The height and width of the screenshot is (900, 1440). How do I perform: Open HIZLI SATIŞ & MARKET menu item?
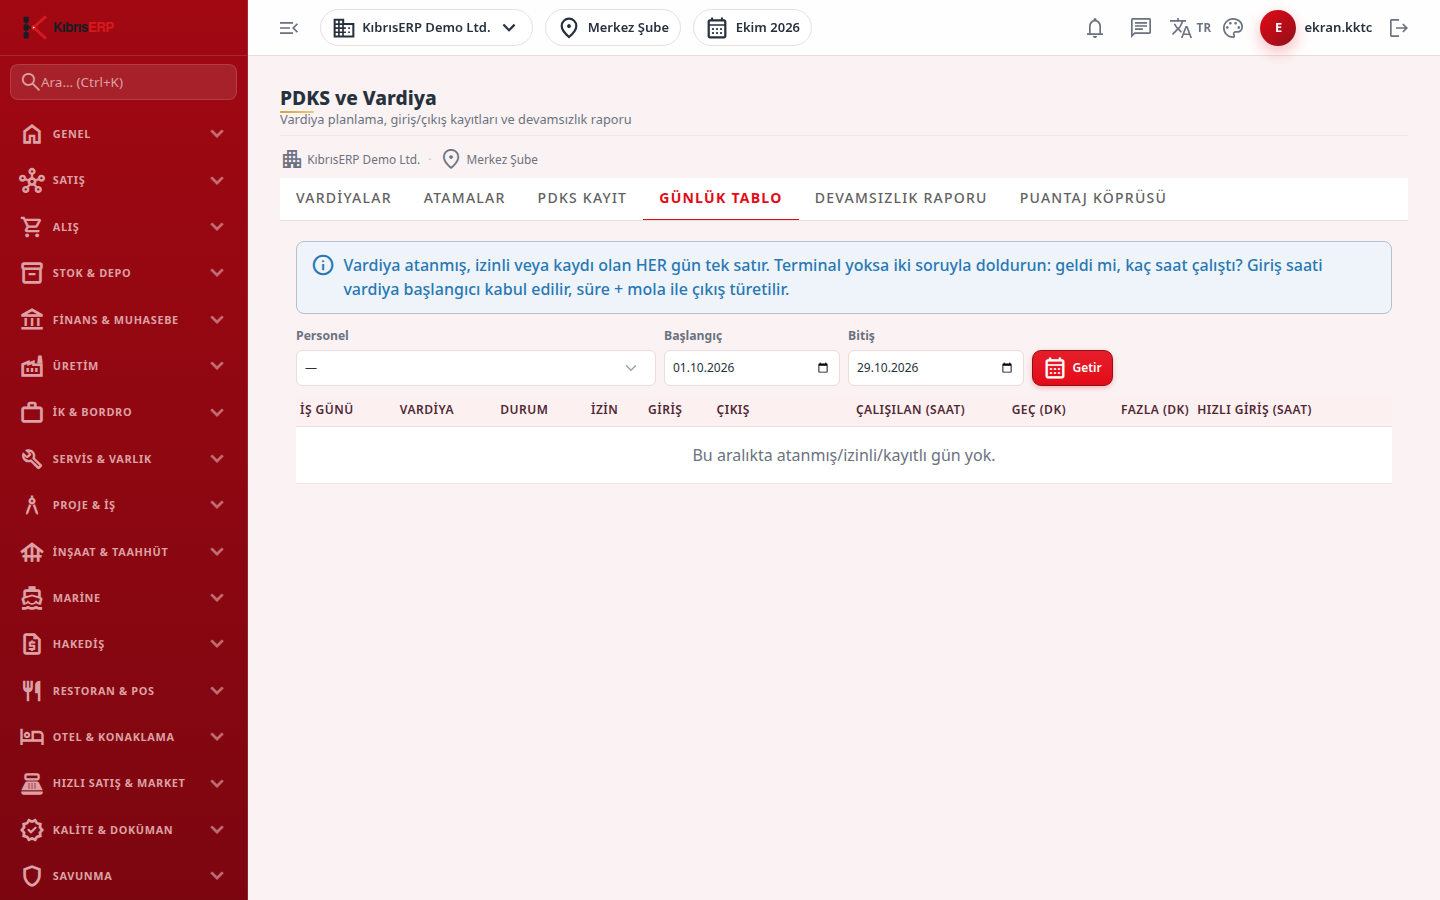(x=124, y=783)
